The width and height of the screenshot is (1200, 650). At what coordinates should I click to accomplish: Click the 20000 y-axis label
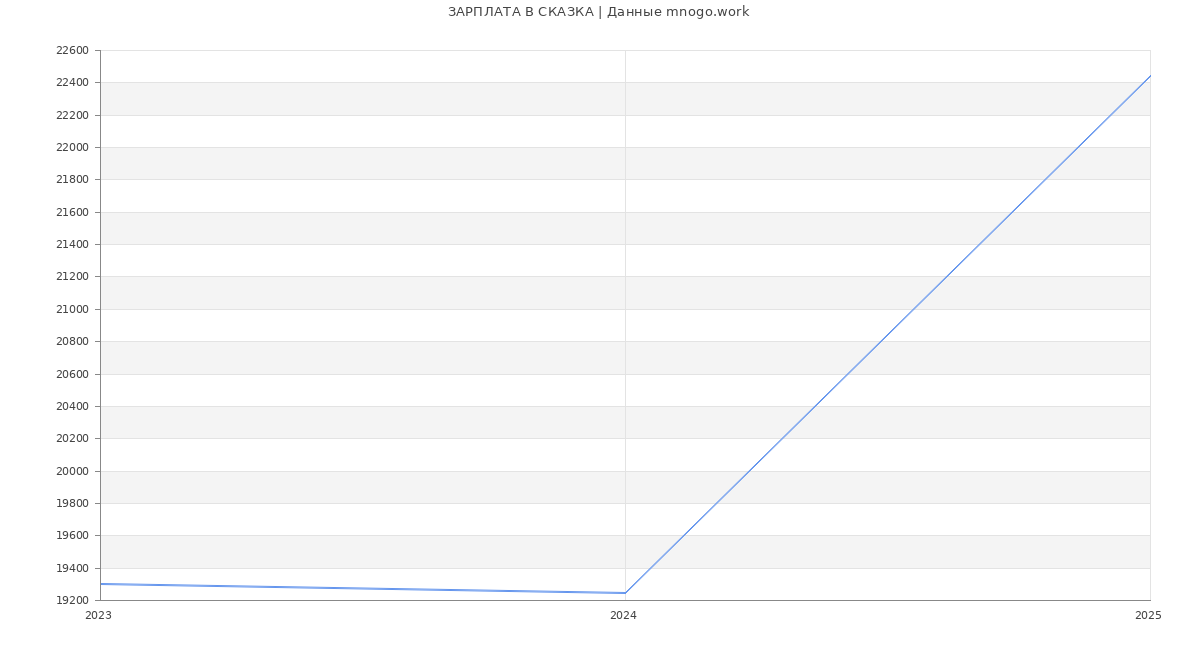point(72,471)
